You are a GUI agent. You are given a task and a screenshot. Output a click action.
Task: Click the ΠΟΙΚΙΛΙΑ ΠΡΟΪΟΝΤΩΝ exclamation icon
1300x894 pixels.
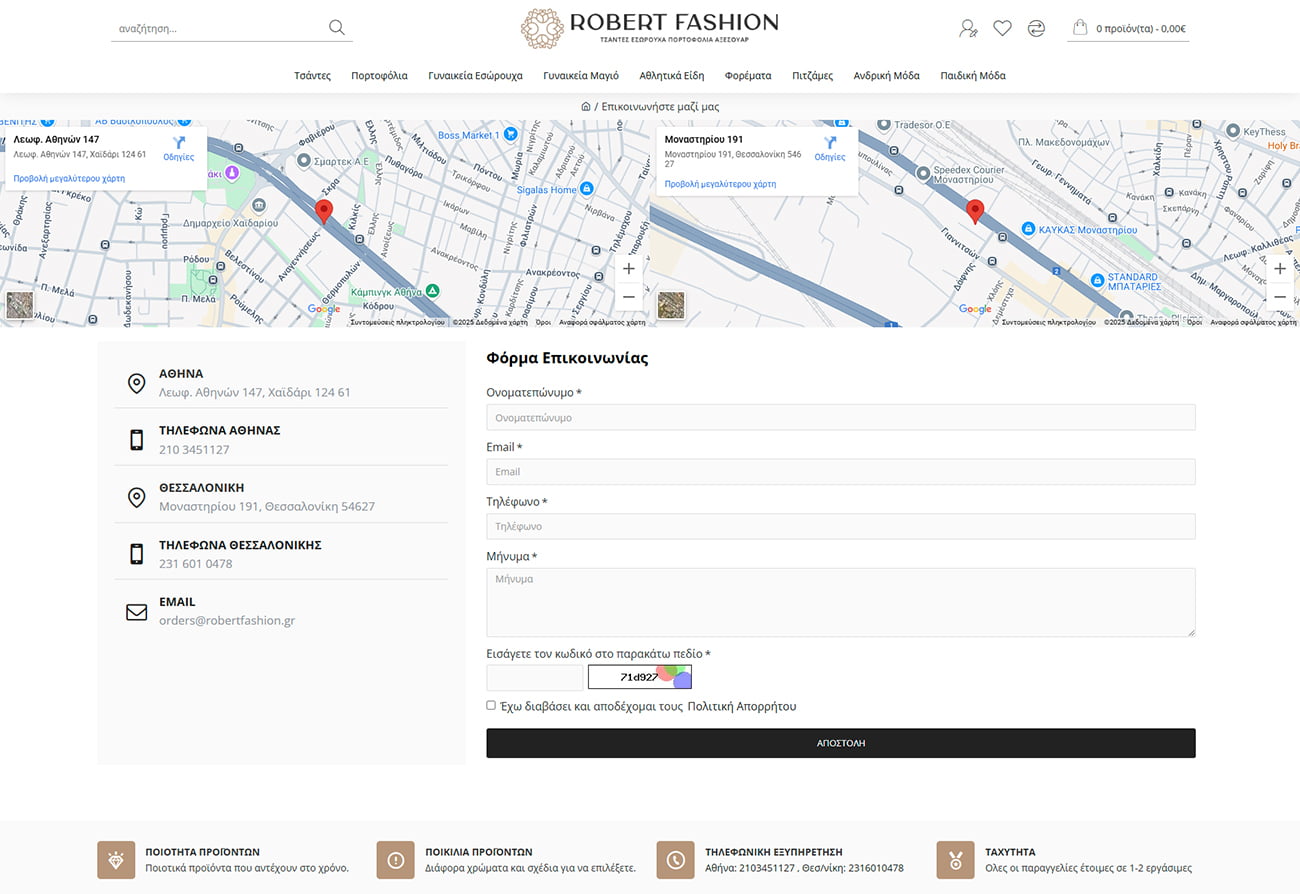click(395, 860)
